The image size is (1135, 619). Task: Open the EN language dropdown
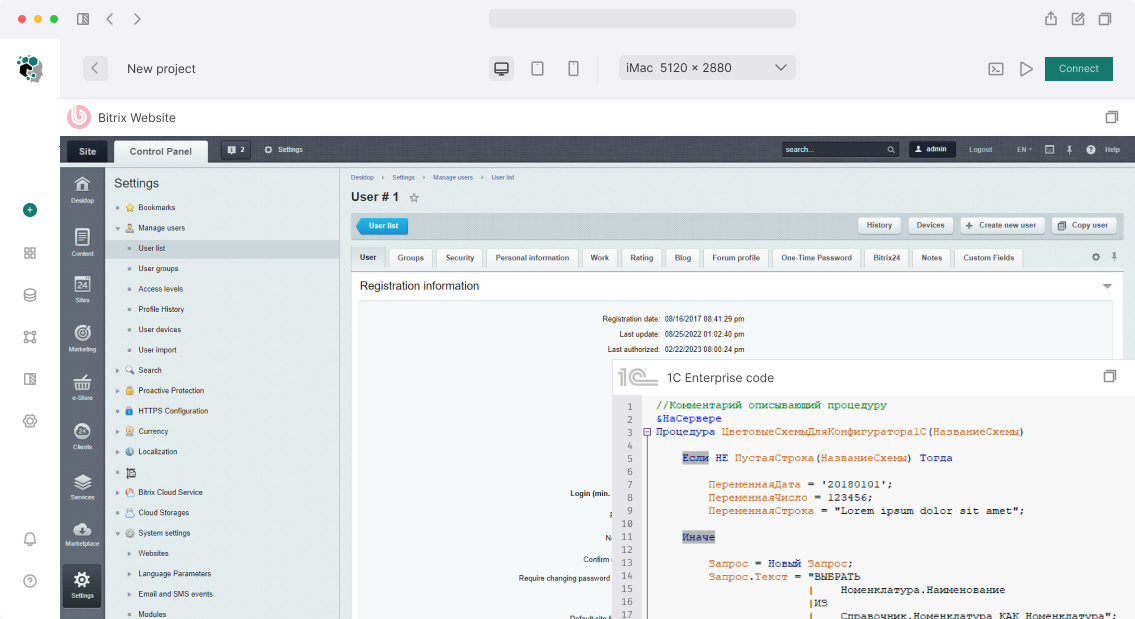coord(1024,150)
